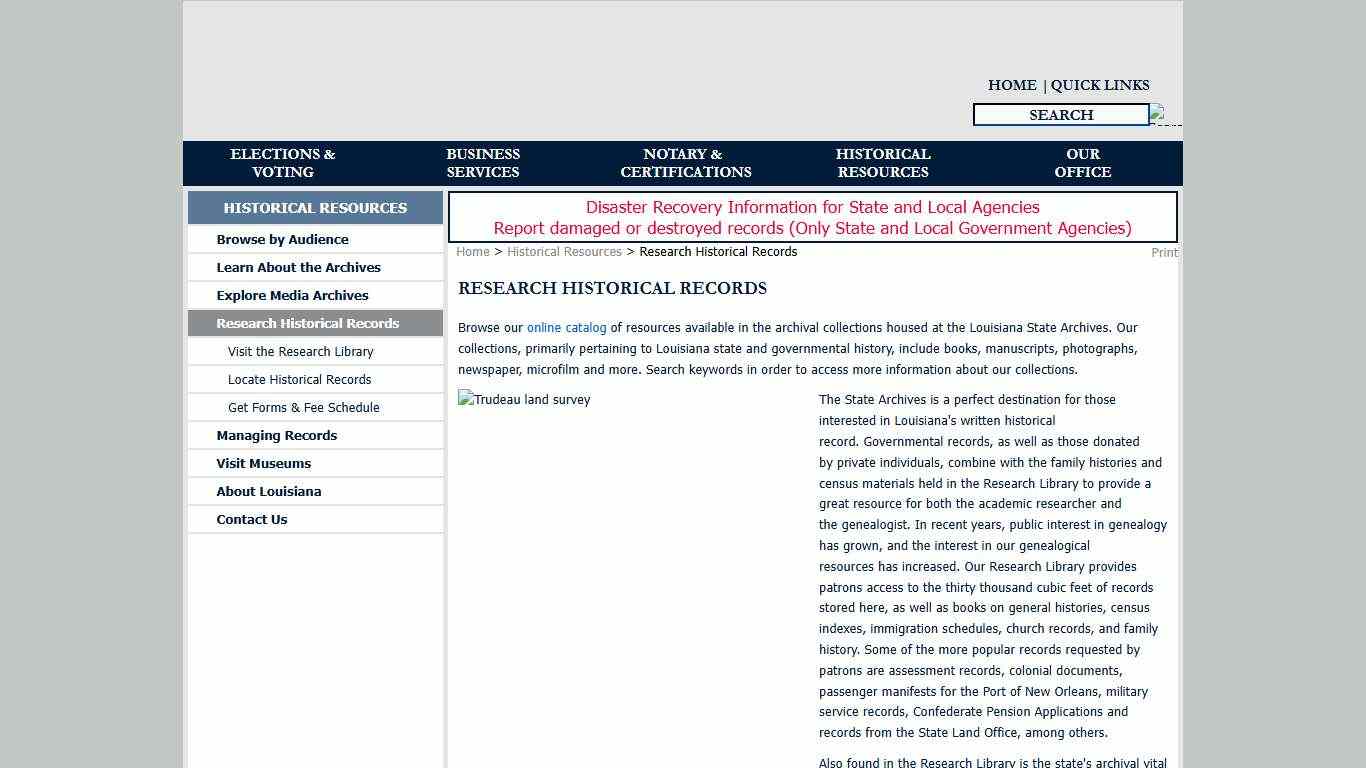Open Learn About the Archives
Viewport: 1366px width, 768px height.
[298, 268]
